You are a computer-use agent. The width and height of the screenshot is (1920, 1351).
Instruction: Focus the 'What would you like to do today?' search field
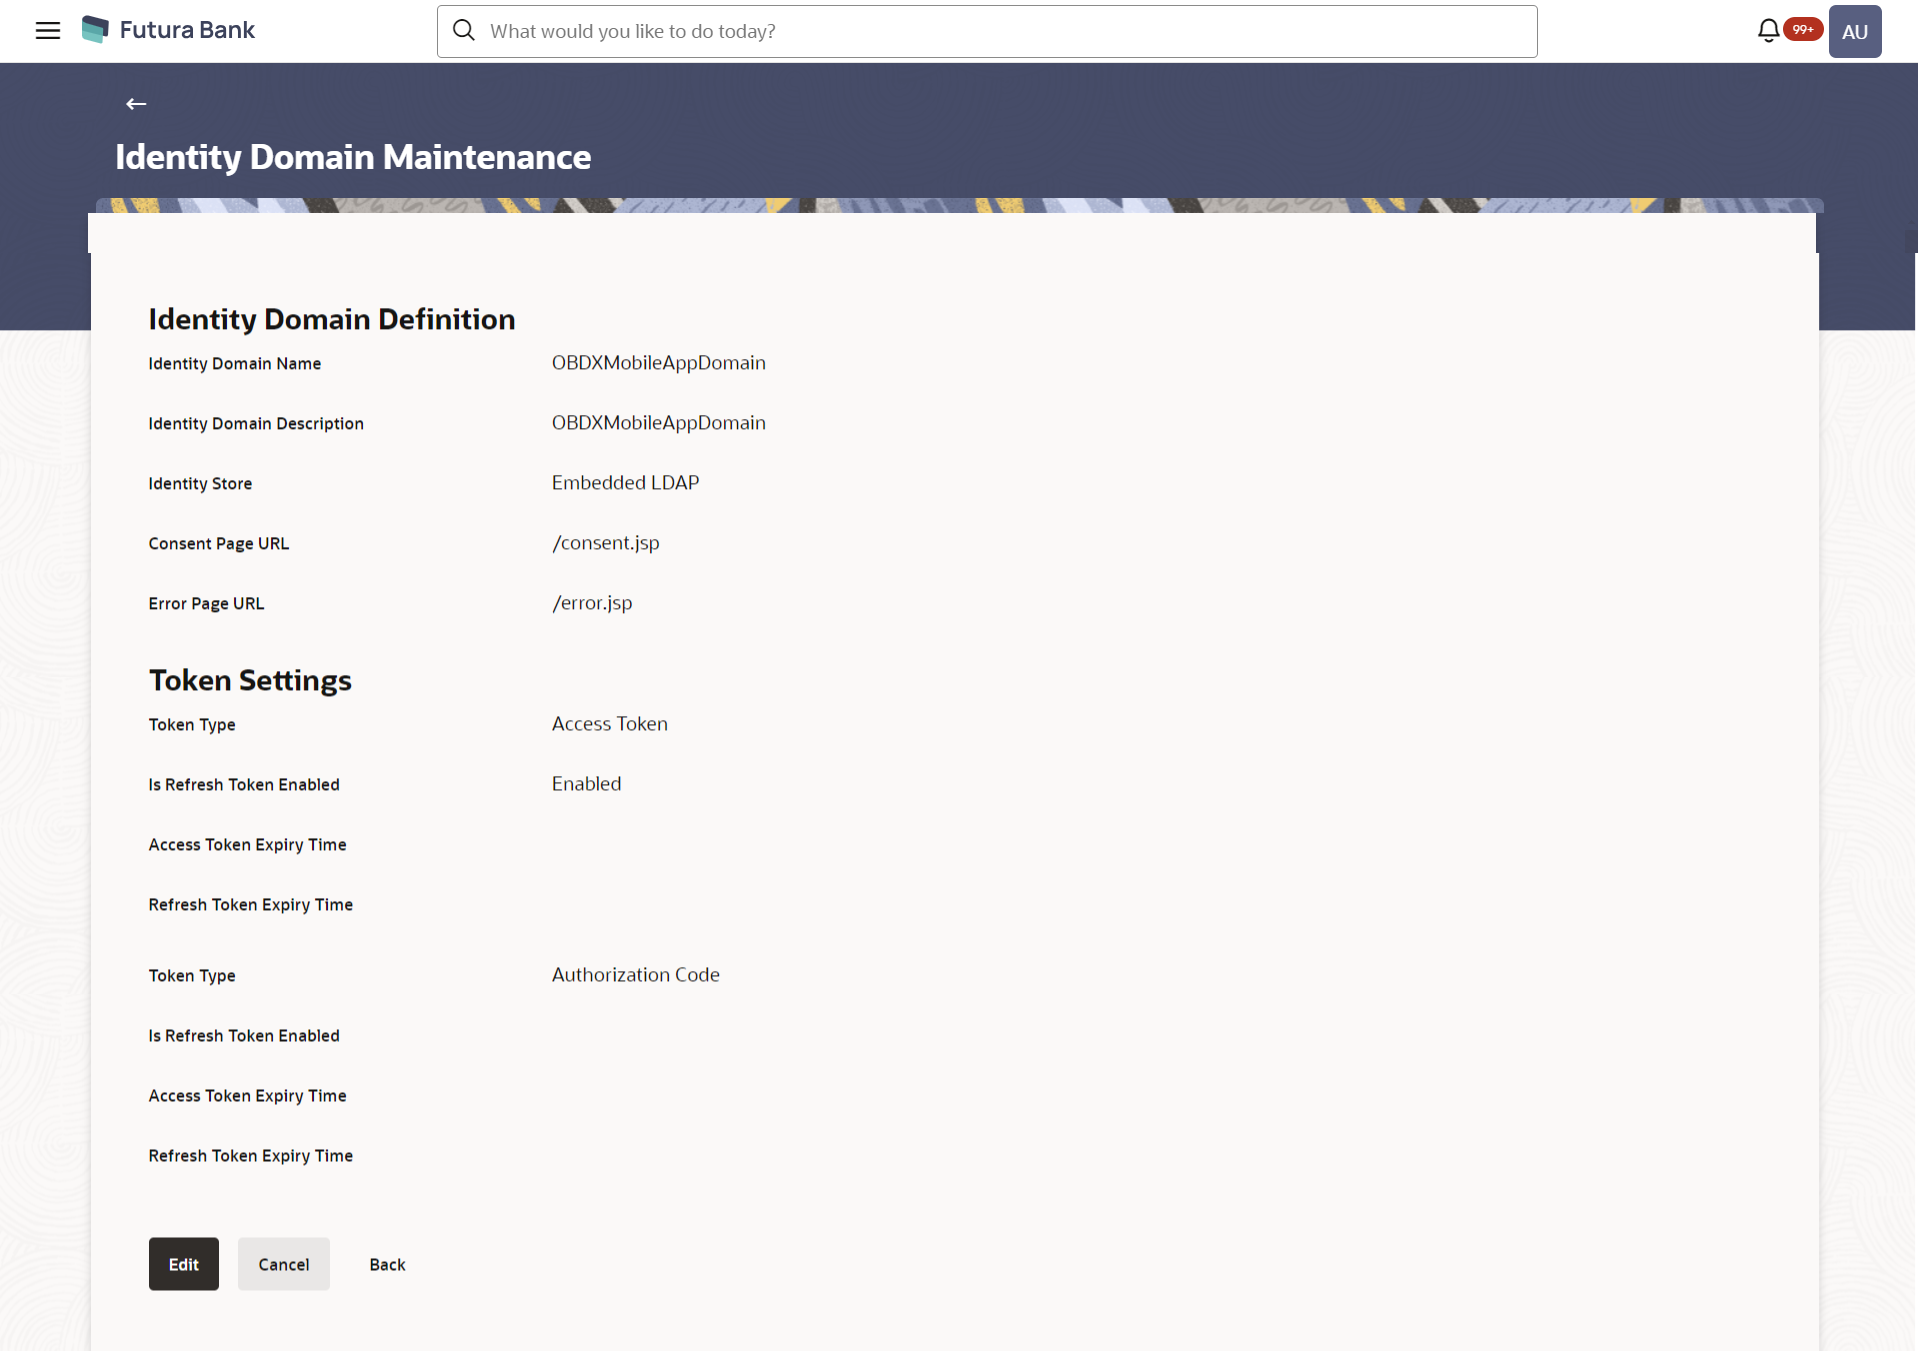tap(1000, 32)
